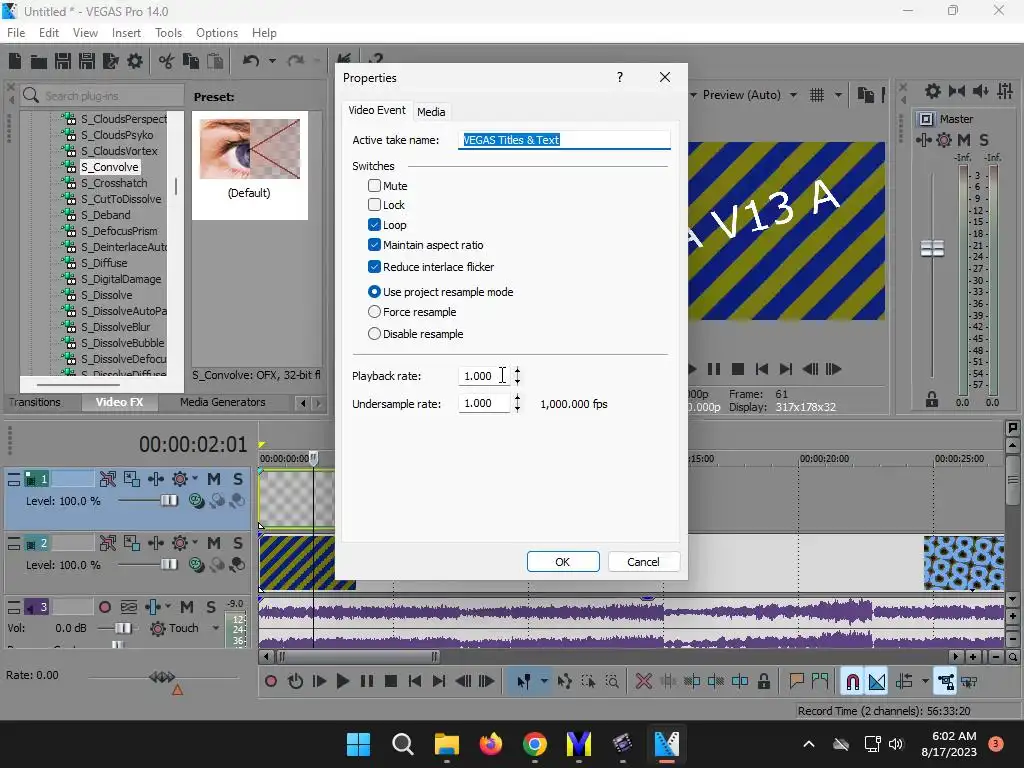The image size is (1024, 768).
Task: Click Cancel in the Properties dialog
Action: 643,562
